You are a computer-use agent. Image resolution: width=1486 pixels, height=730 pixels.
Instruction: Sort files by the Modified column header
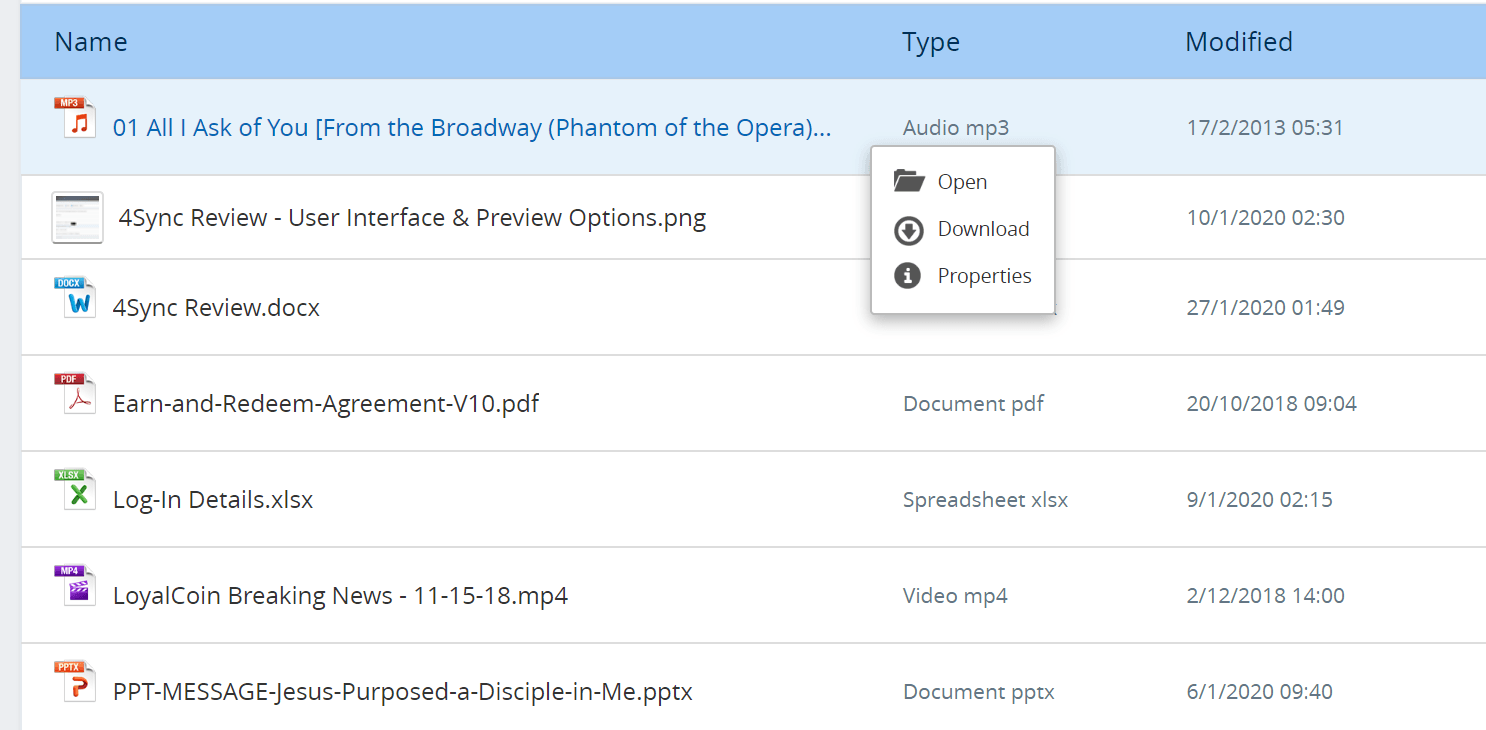(1239, 42)
